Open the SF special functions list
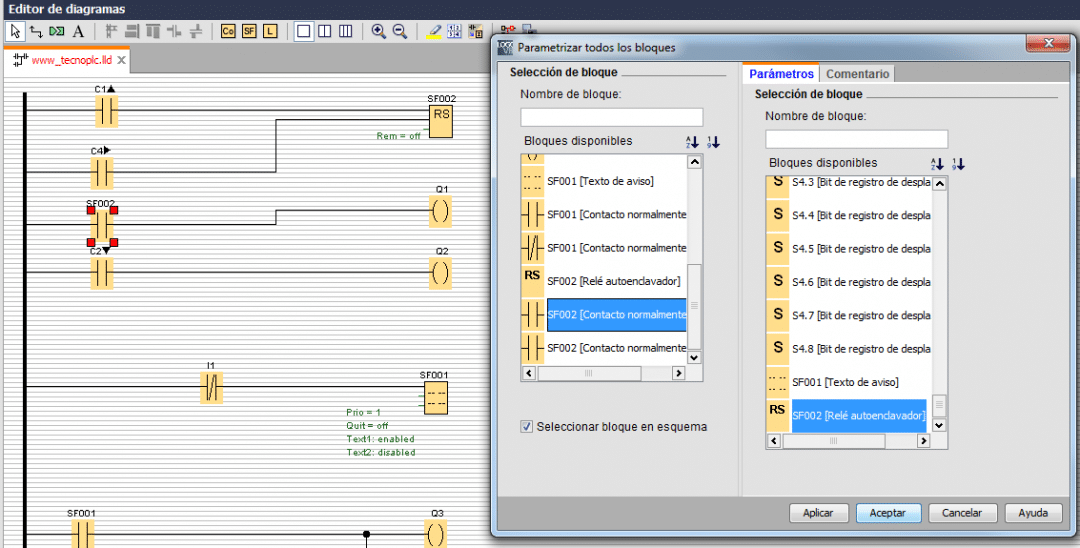The image size is (1080, 548). point(249,31)
